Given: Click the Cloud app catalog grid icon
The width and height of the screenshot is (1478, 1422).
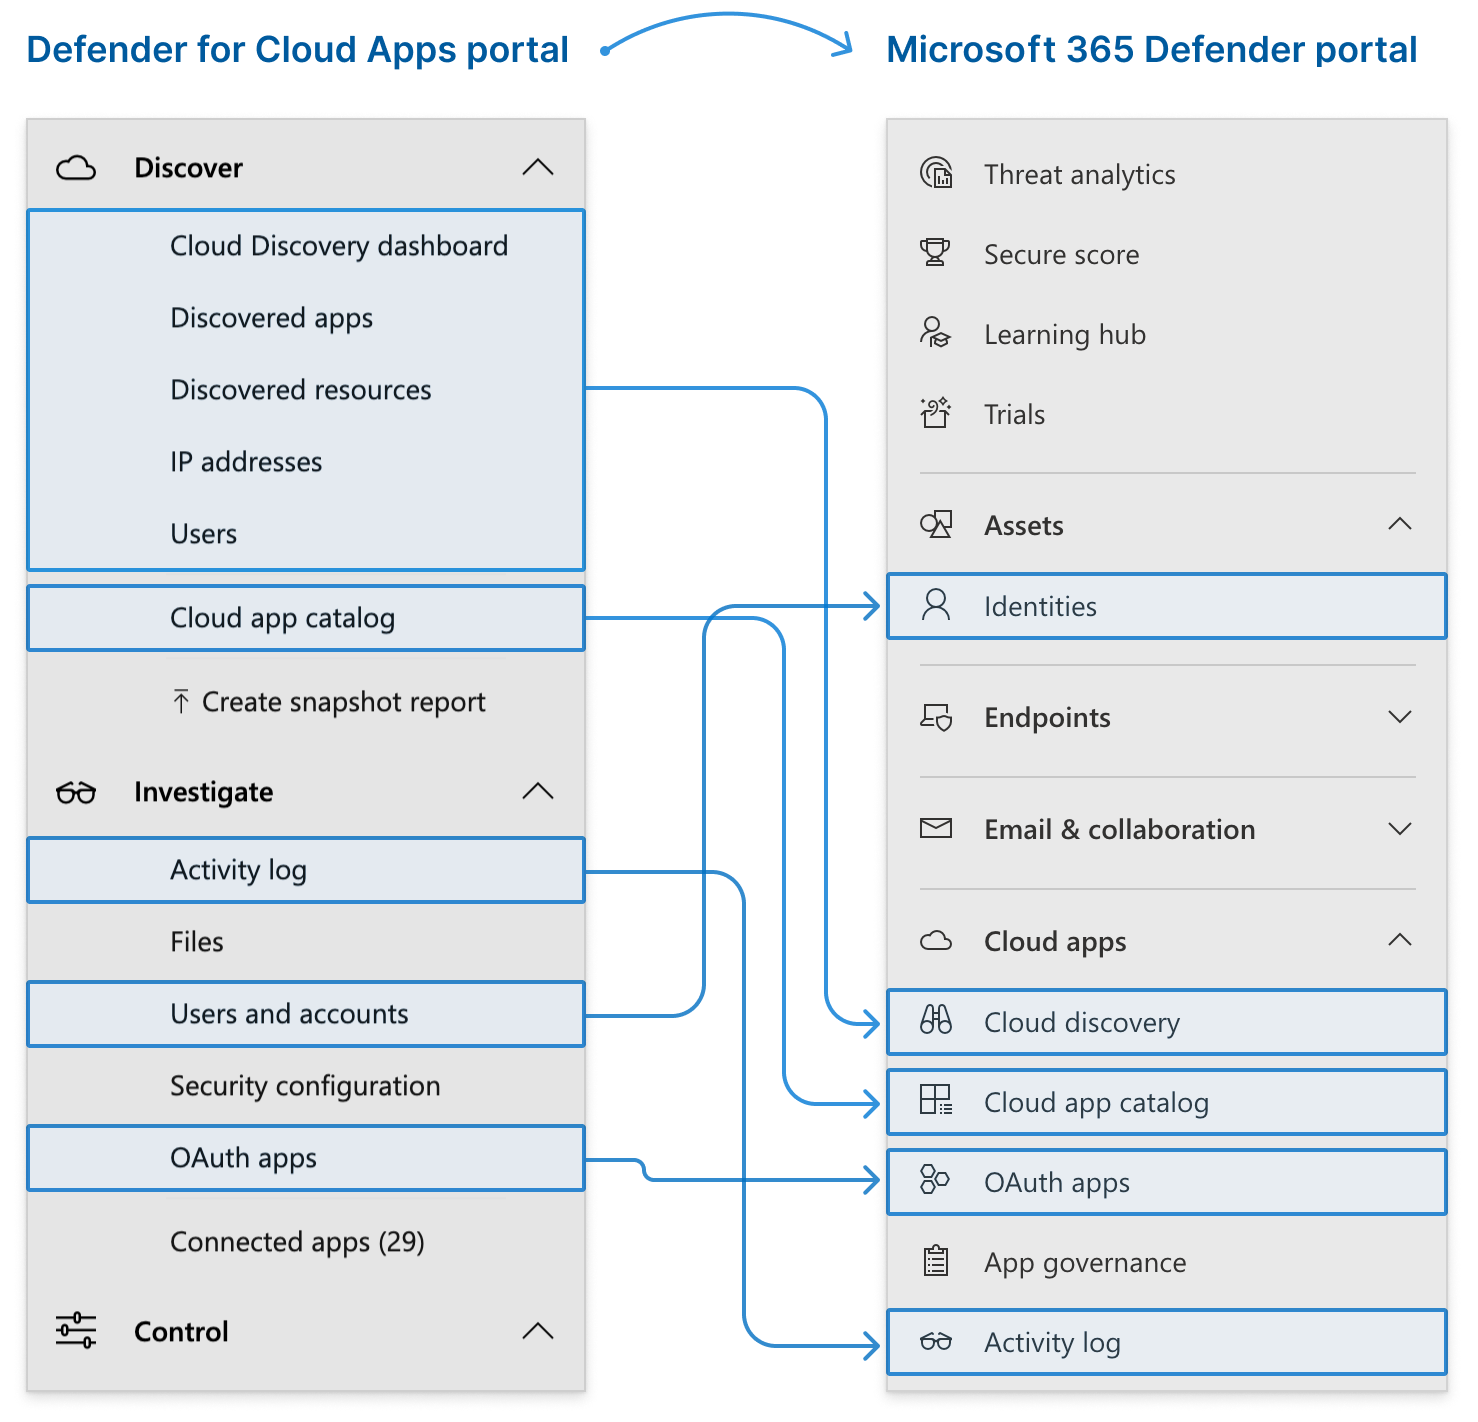Looking at the screenshot, I should (936, 1101).
